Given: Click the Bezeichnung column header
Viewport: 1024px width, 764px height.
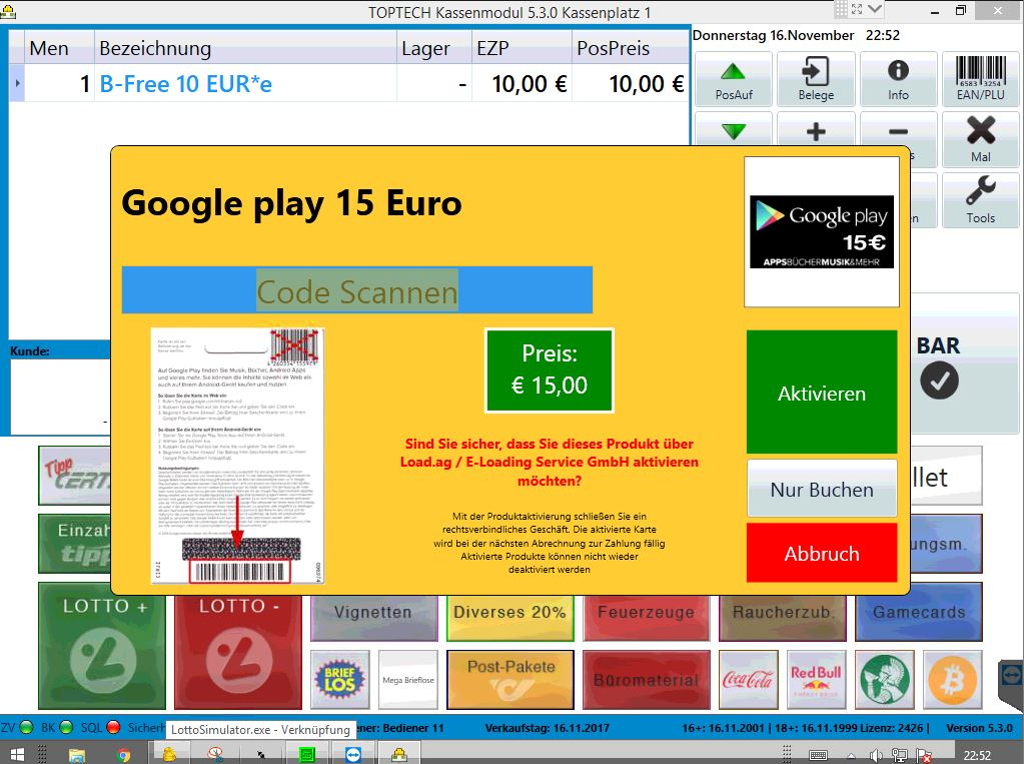Looking at the screenshot, I should pyautogui.click(x=245, y=48).
